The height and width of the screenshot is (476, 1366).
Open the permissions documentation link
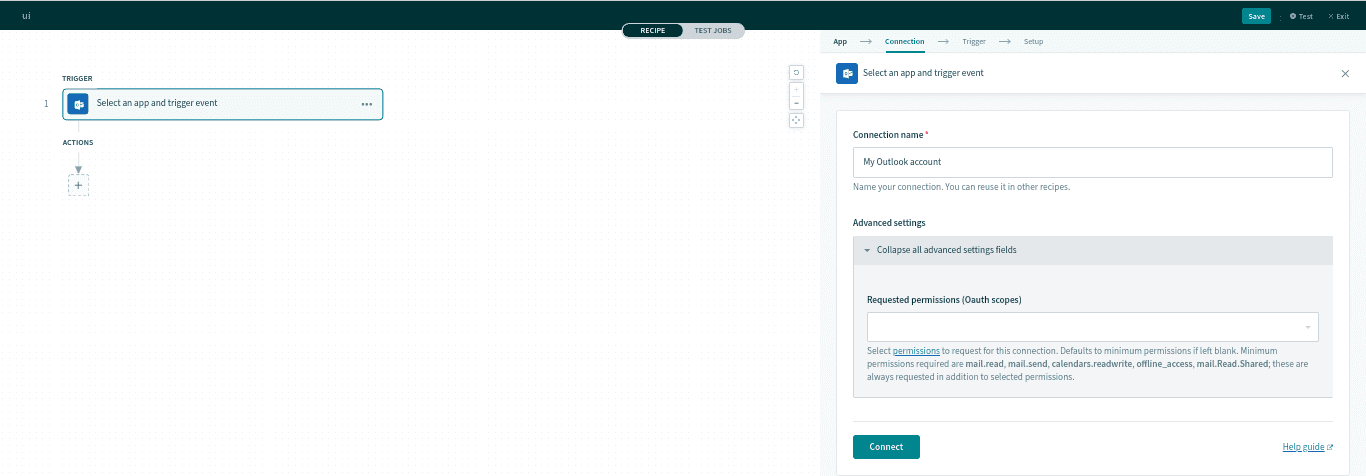pyautogui.click(x=916, y=351)
